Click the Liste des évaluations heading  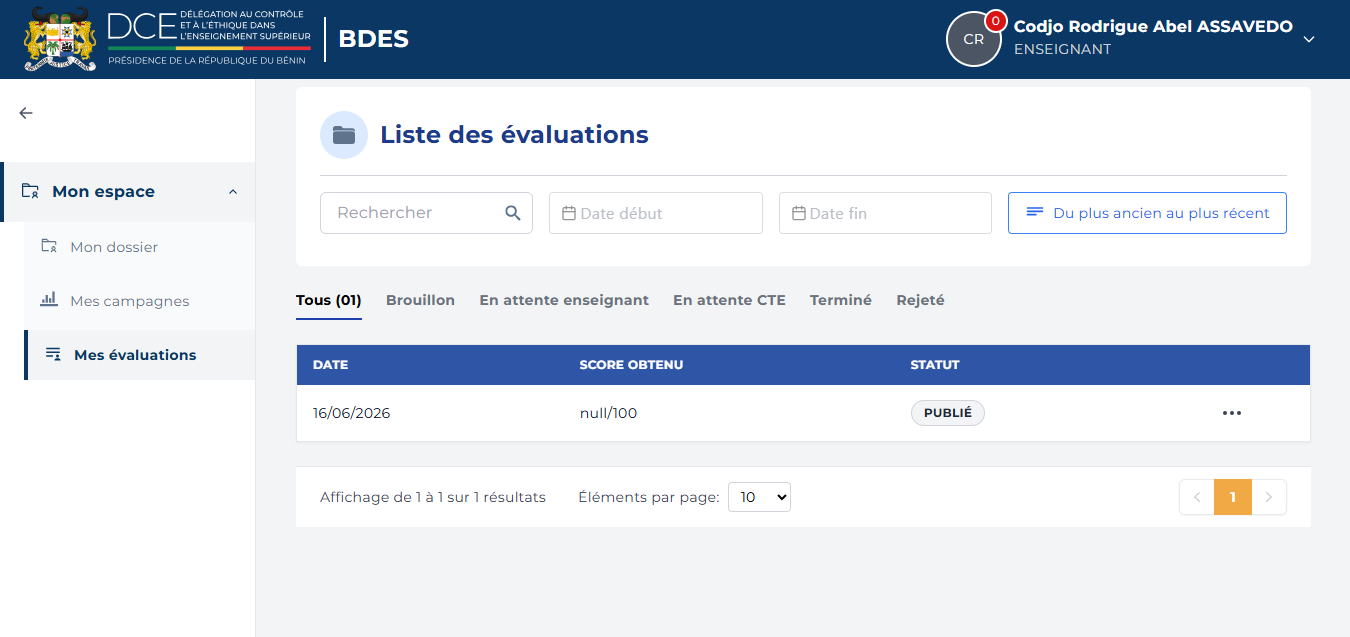514,134
